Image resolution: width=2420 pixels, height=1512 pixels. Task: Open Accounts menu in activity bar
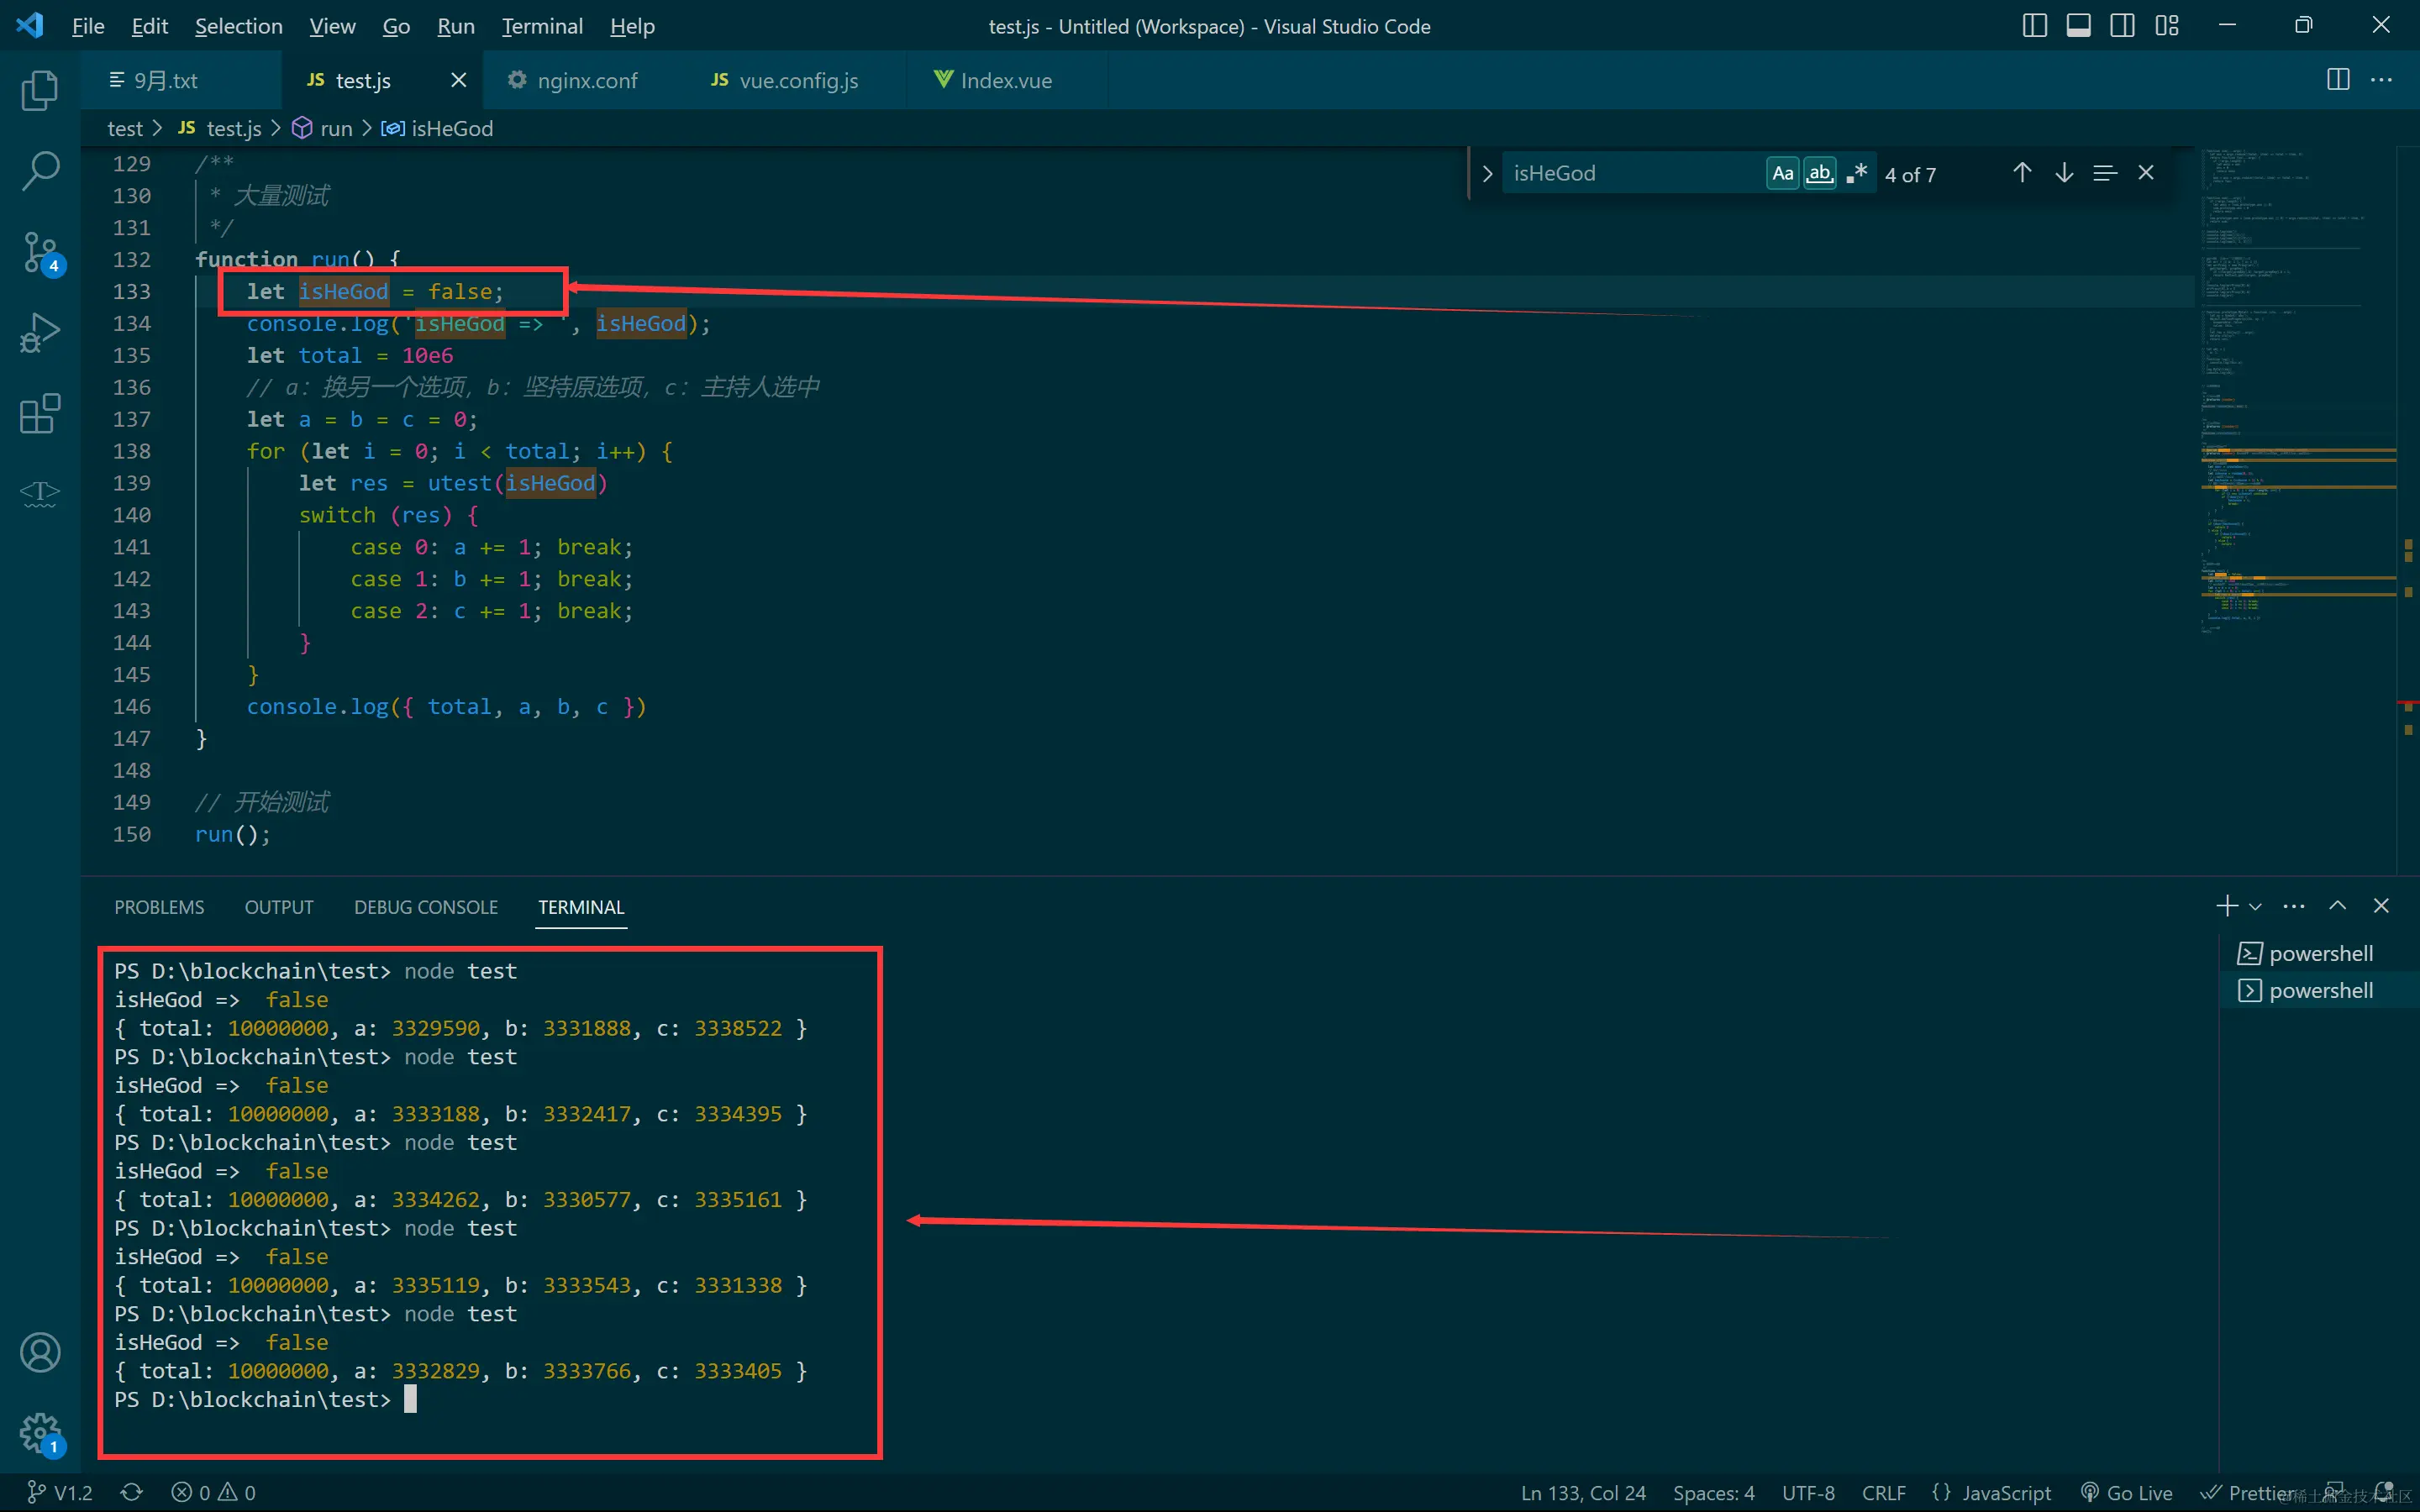click(40, 1352)
